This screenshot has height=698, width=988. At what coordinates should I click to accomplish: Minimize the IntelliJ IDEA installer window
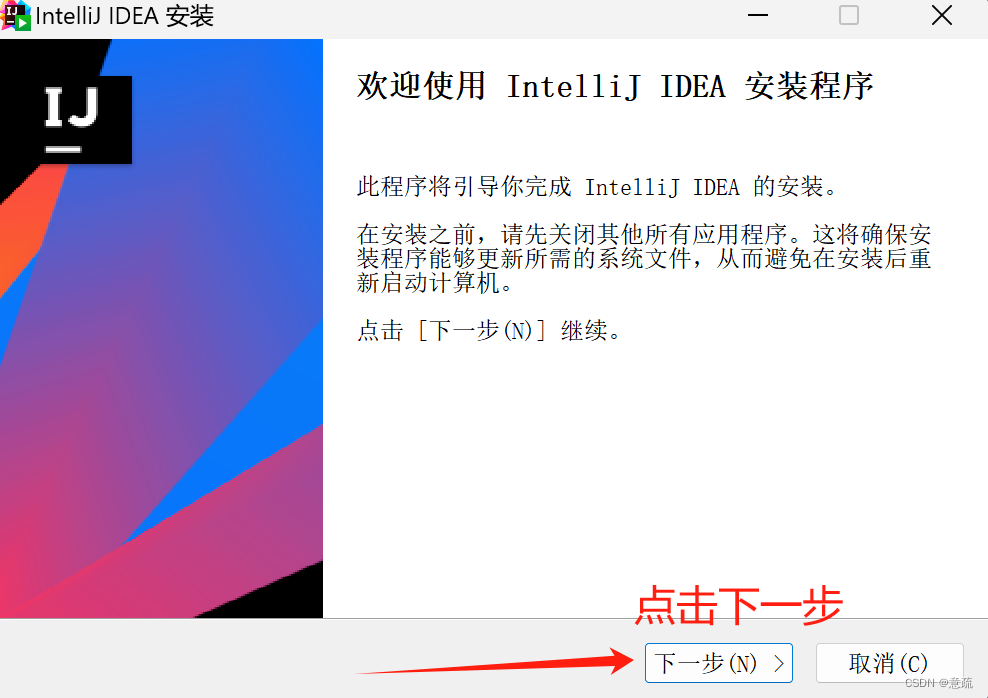coord(757,15)
